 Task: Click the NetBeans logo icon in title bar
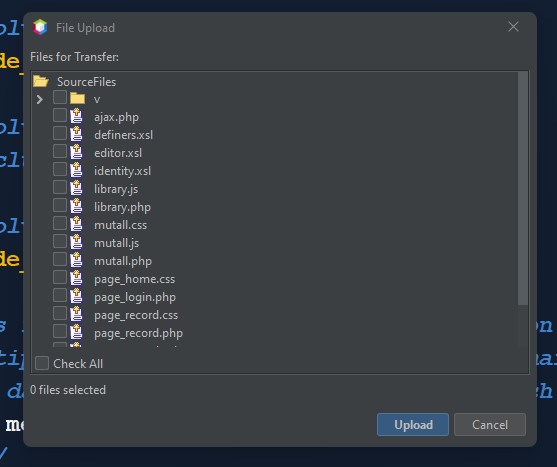(40, 27)
